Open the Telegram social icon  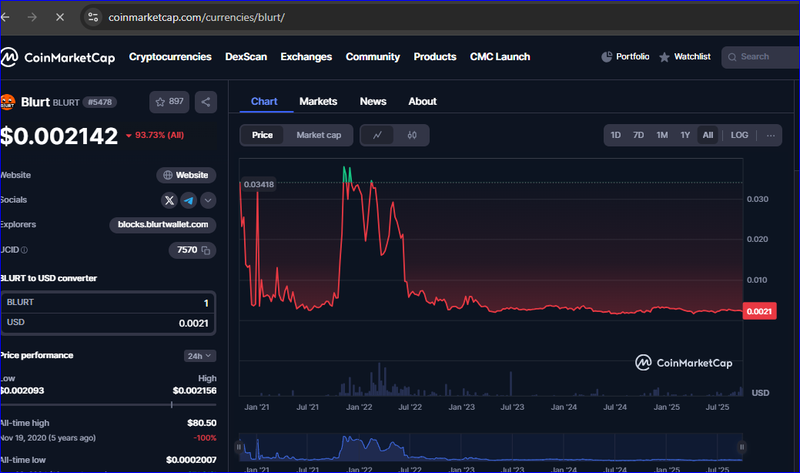coord(188,200)
